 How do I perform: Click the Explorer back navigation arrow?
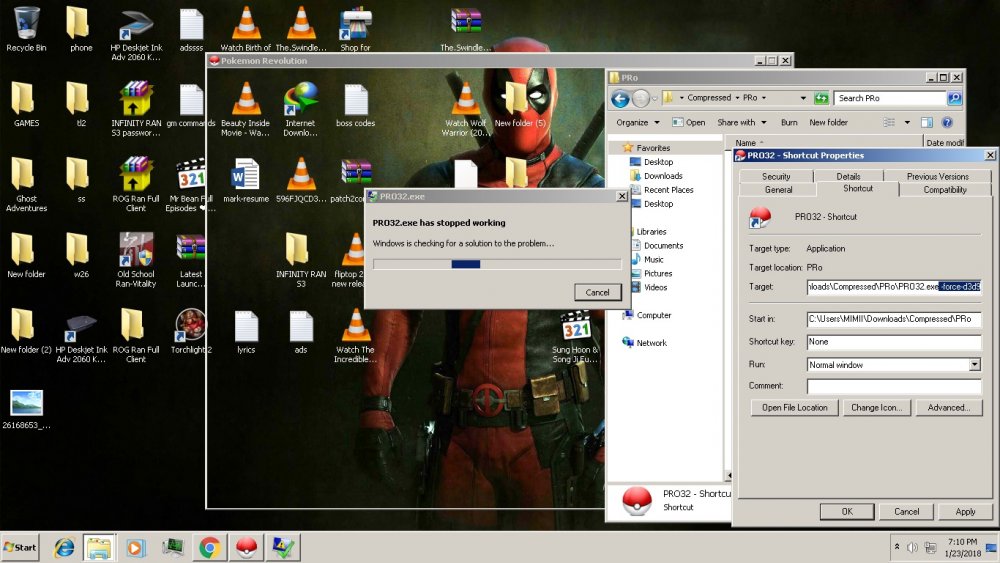[620, 98]
